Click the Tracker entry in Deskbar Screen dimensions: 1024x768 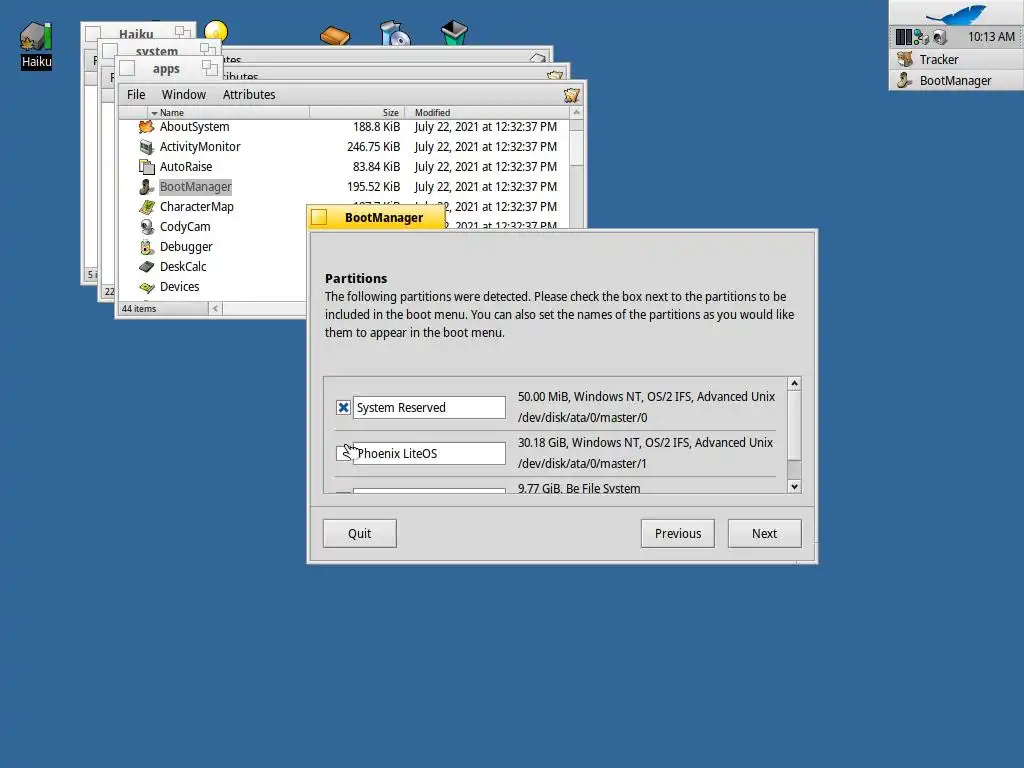point(957,59)
